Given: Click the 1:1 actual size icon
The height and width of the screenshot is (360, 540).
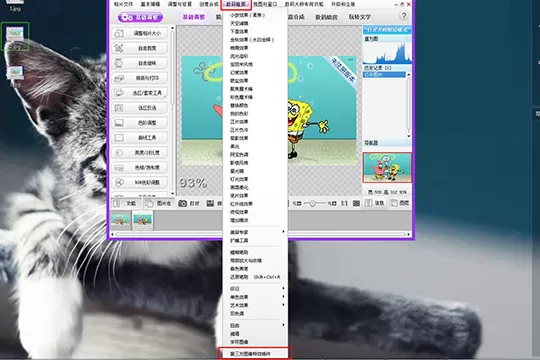Looking at the screenshot, I should point(344,204).
